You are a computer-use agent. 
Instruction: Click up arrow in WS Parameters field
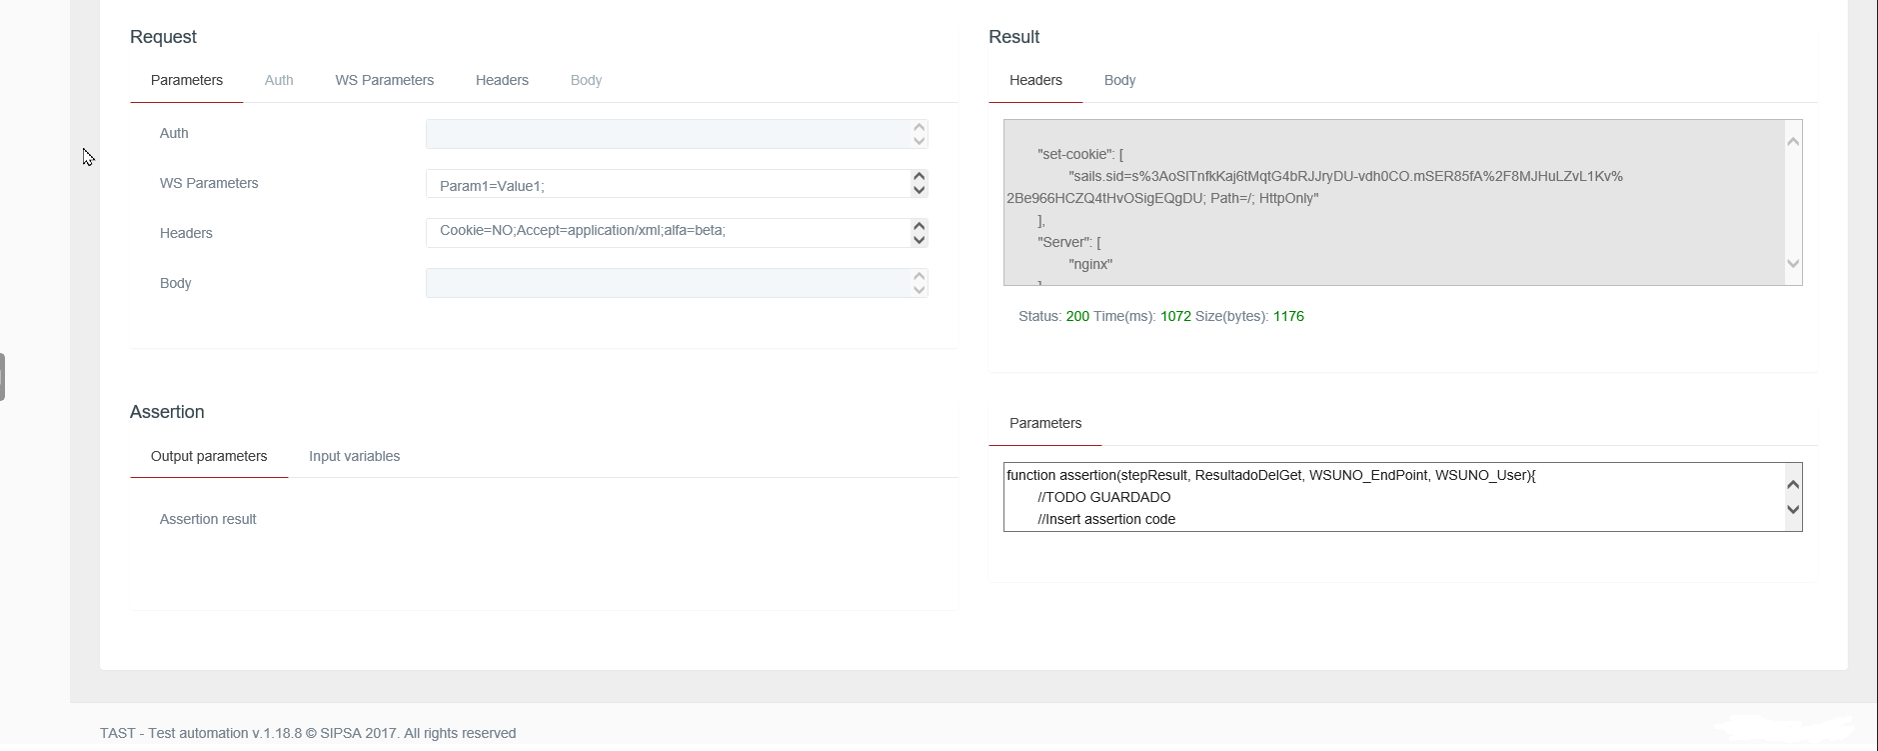[x=919, y=177]
